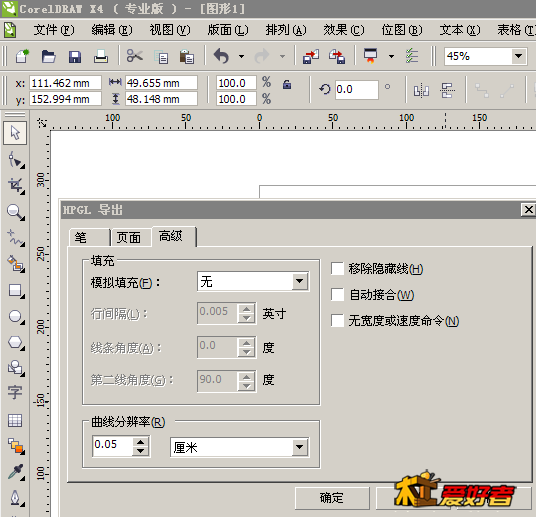Enable the 无宽度或速度命令(N) checkbox
Screen dimensions: 536x517
pos(337,321)
